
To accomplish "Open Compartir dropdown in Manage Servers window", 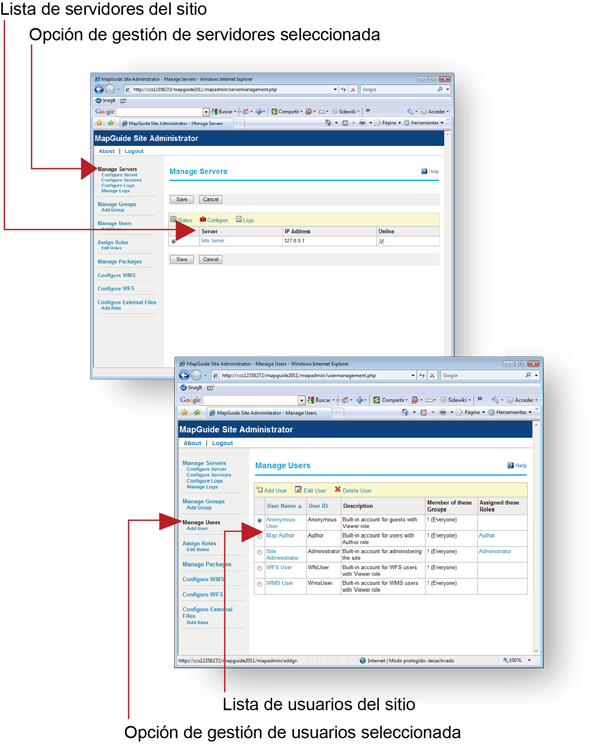I will point(301,112).
